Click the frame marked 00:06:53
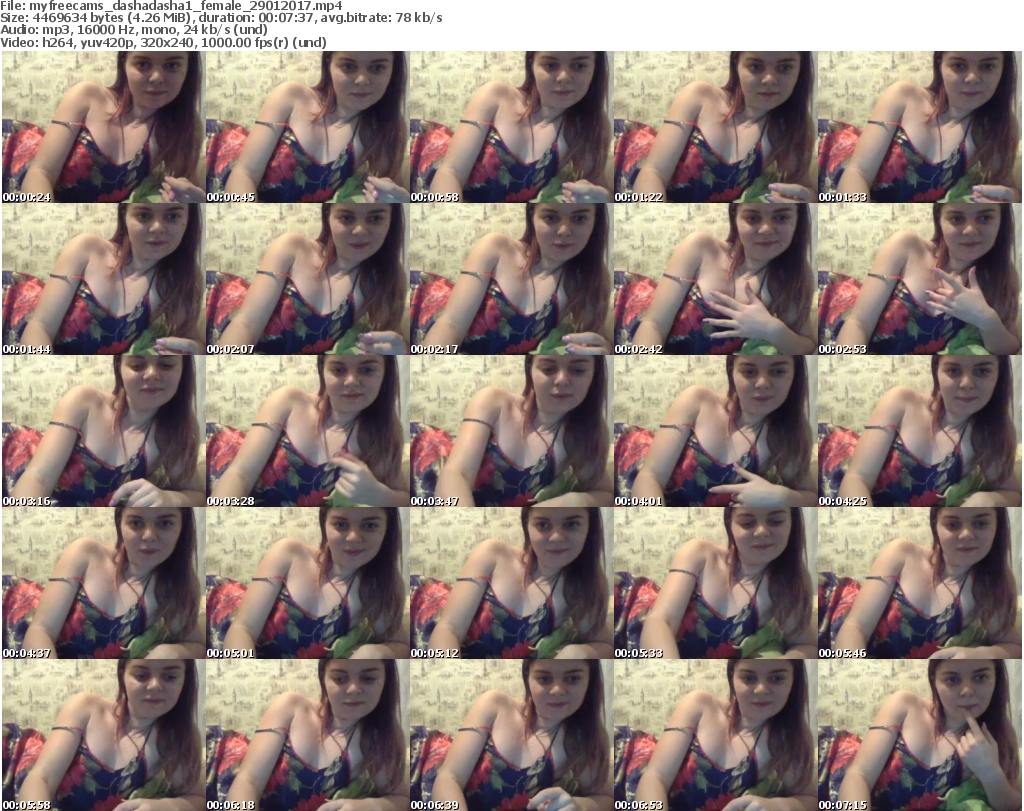 coord(716,735)
